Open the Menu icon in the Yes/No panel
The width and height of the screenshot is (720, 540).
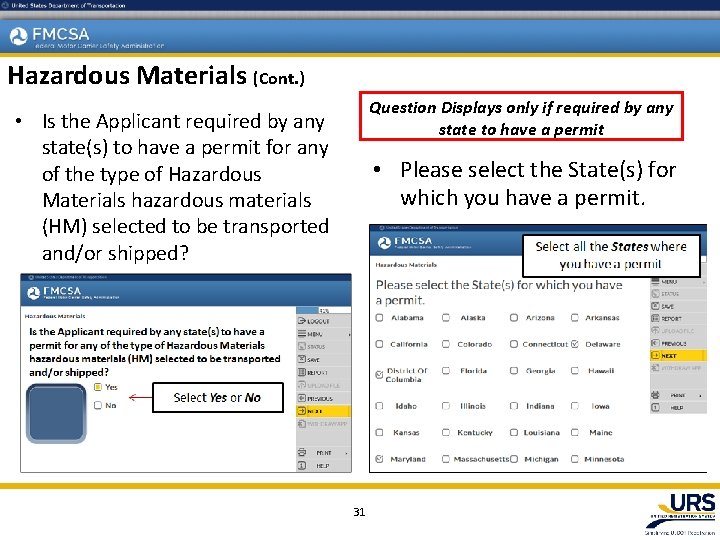[x=302, y=334]
